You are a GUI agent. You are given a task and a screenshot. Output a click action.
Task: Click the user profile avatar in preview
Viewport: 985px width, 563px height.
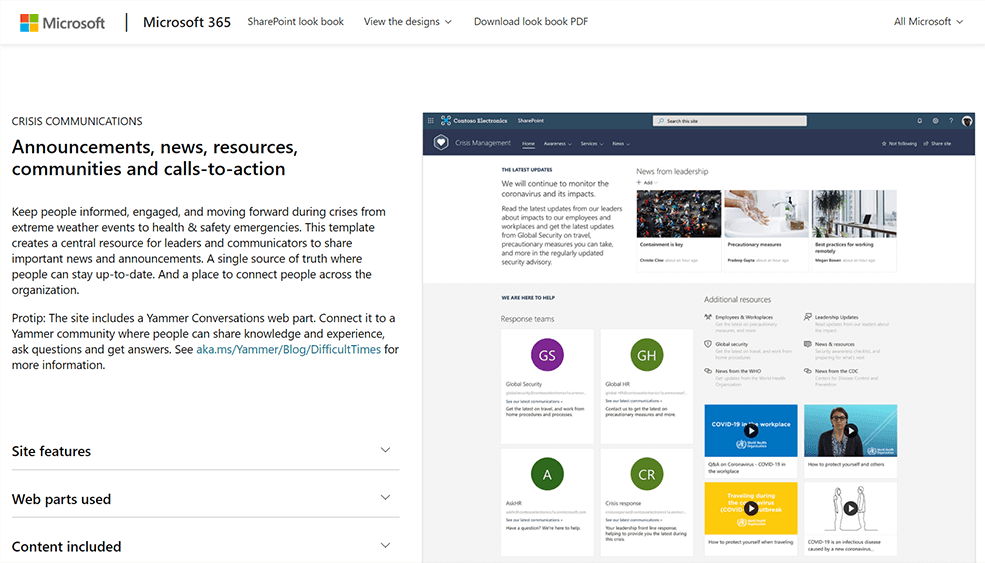(x=967, y=121)
